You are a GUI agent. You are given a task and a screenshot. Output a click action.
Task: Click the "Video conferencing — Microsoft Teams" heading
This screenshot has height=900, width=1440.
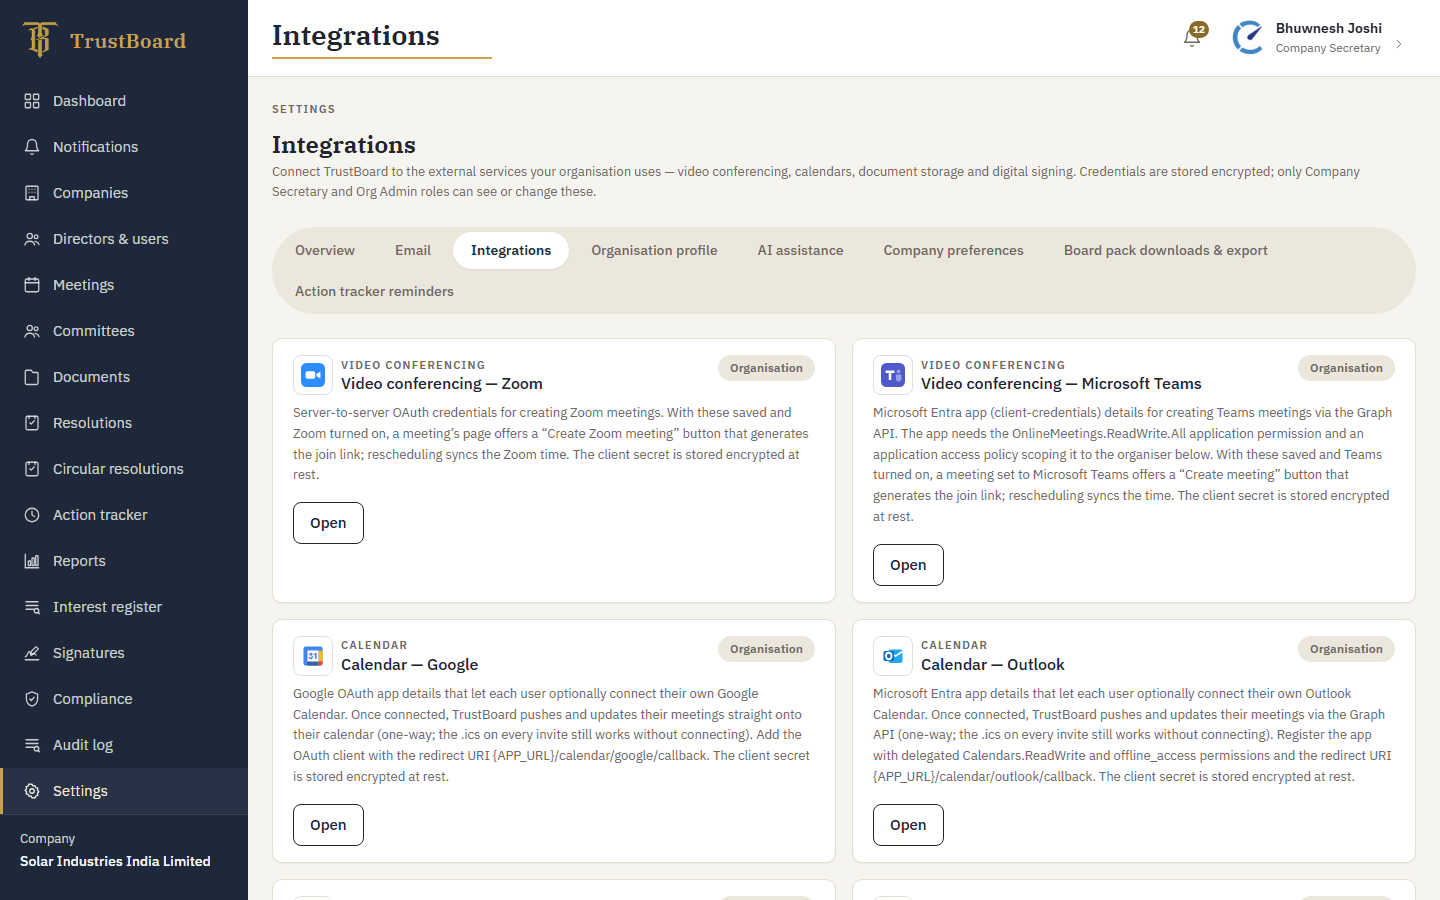(1061, 384)
